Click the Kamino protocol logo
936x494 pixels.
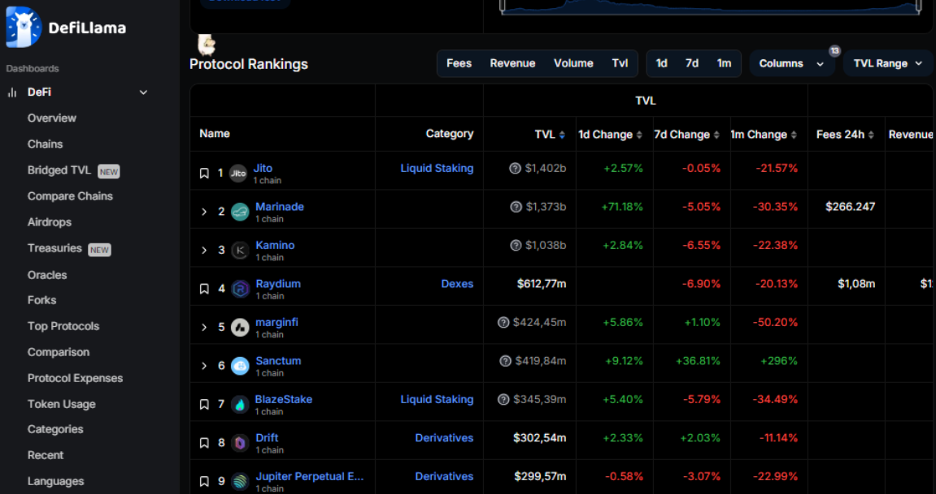point(240,251)
